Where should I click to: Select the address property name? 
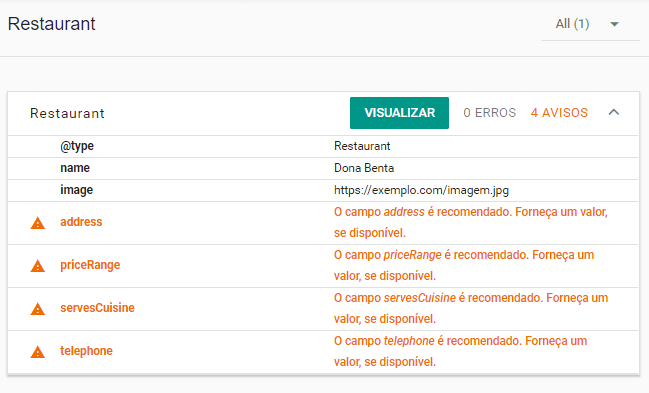pos(81,222)
